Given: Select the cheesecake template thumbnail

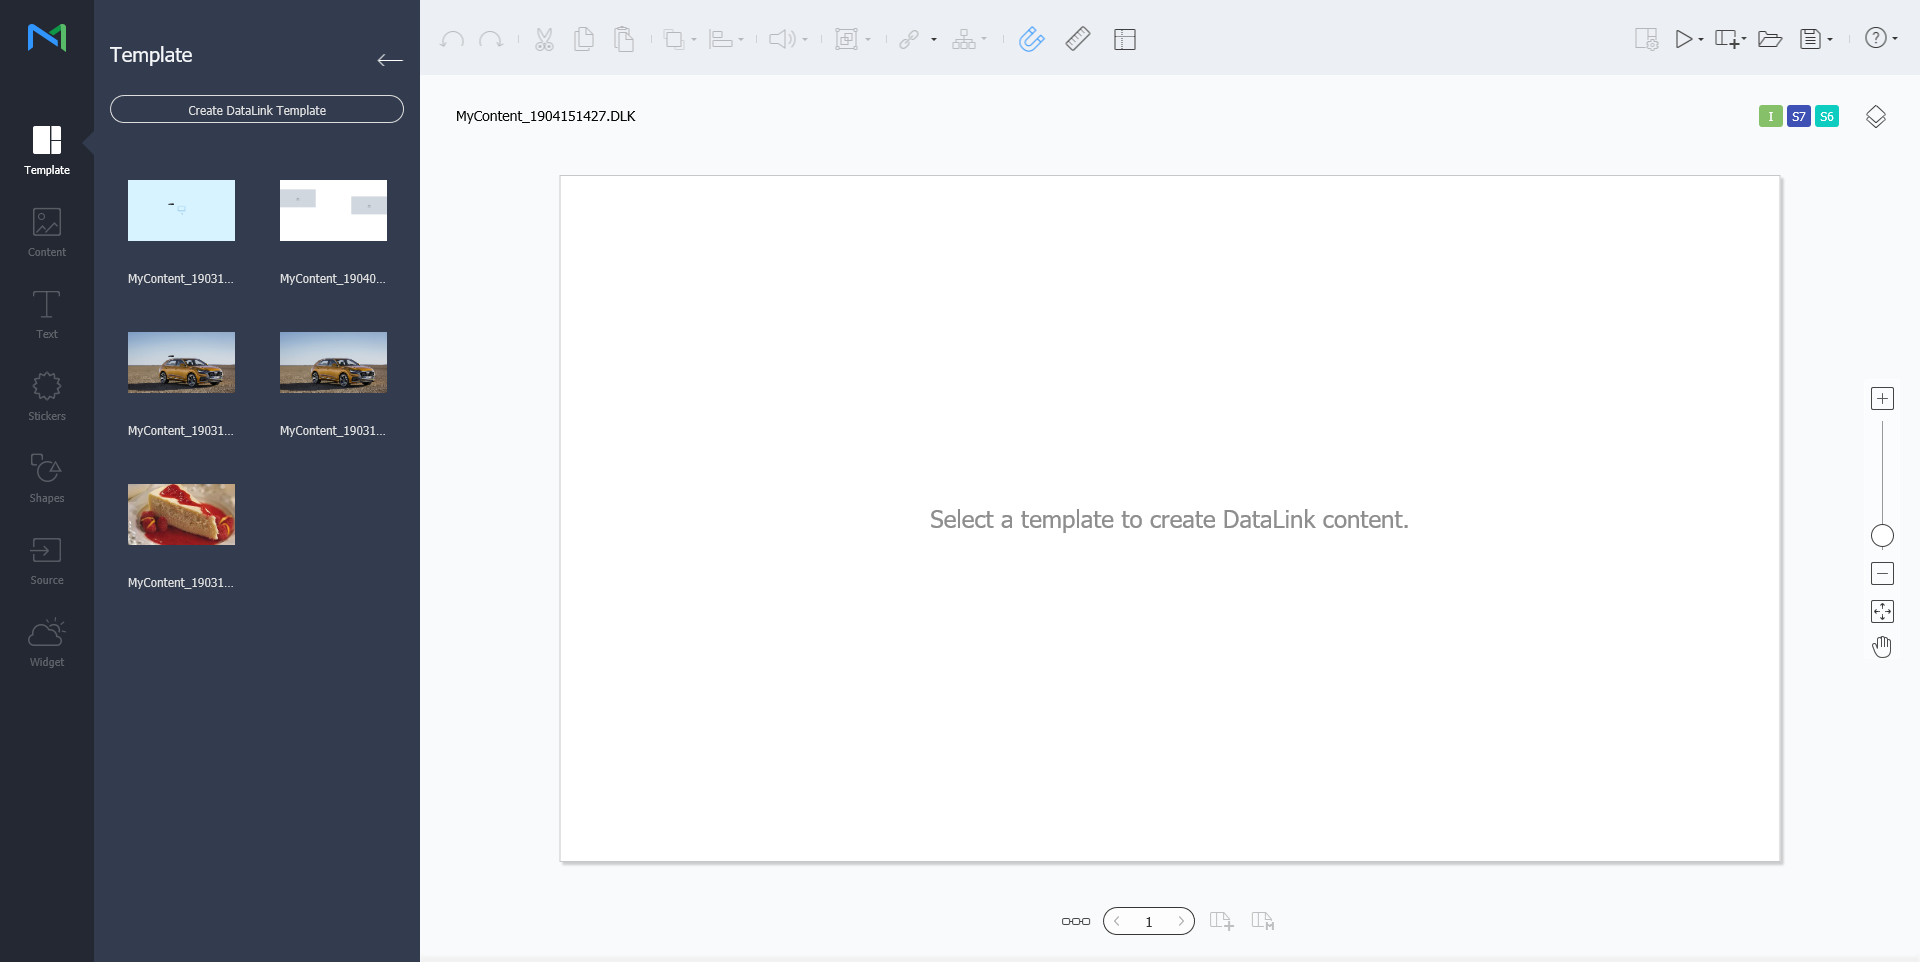Looking at the screenshot, I should pos(181,514).
